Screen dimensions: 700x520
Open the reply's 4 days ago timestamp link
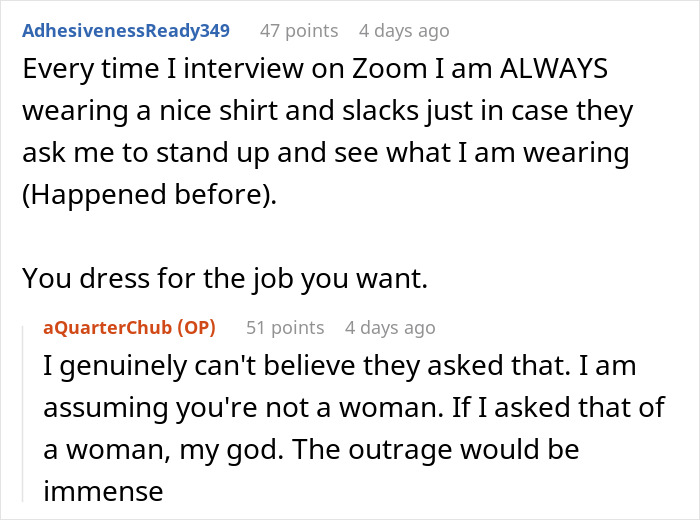pos(390,328)
